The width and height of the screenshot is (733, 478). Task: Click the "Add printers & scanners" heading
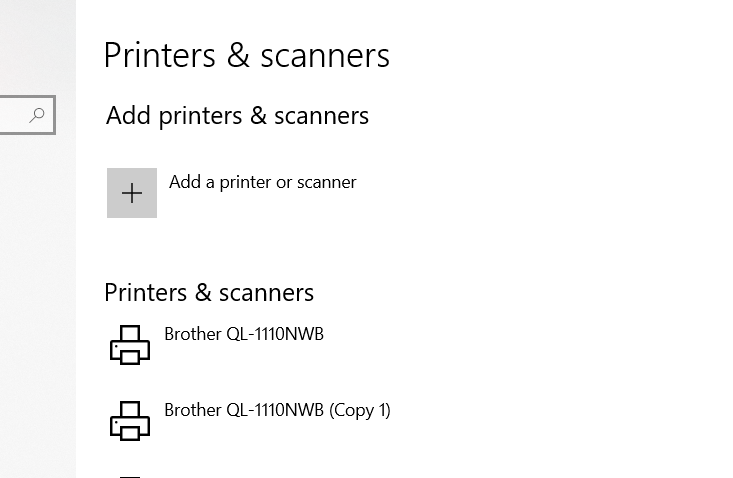point(237,115)
